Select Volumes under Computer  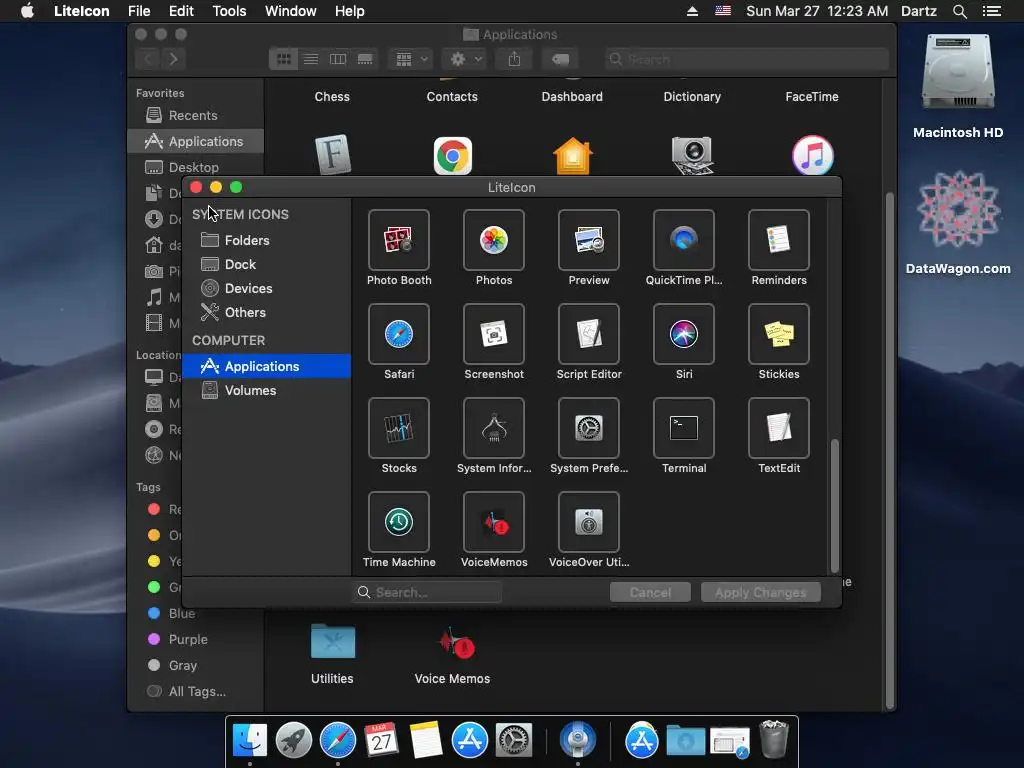[x=266, y=391]
